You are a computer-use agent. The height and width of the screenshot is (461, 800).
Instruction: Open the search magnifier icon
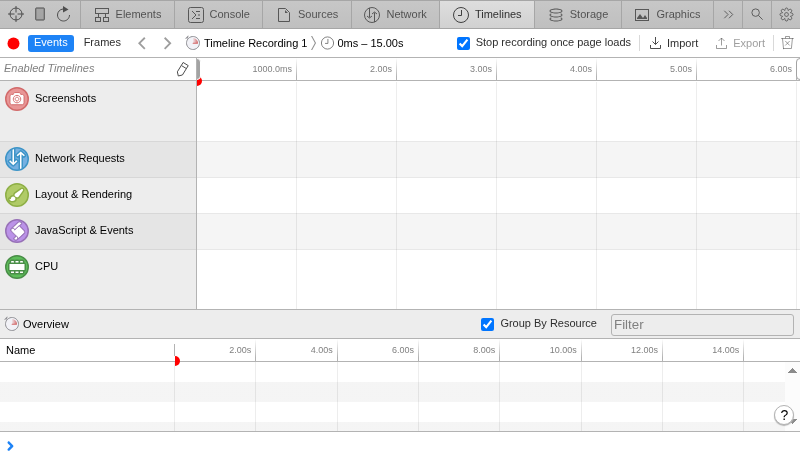757,14
